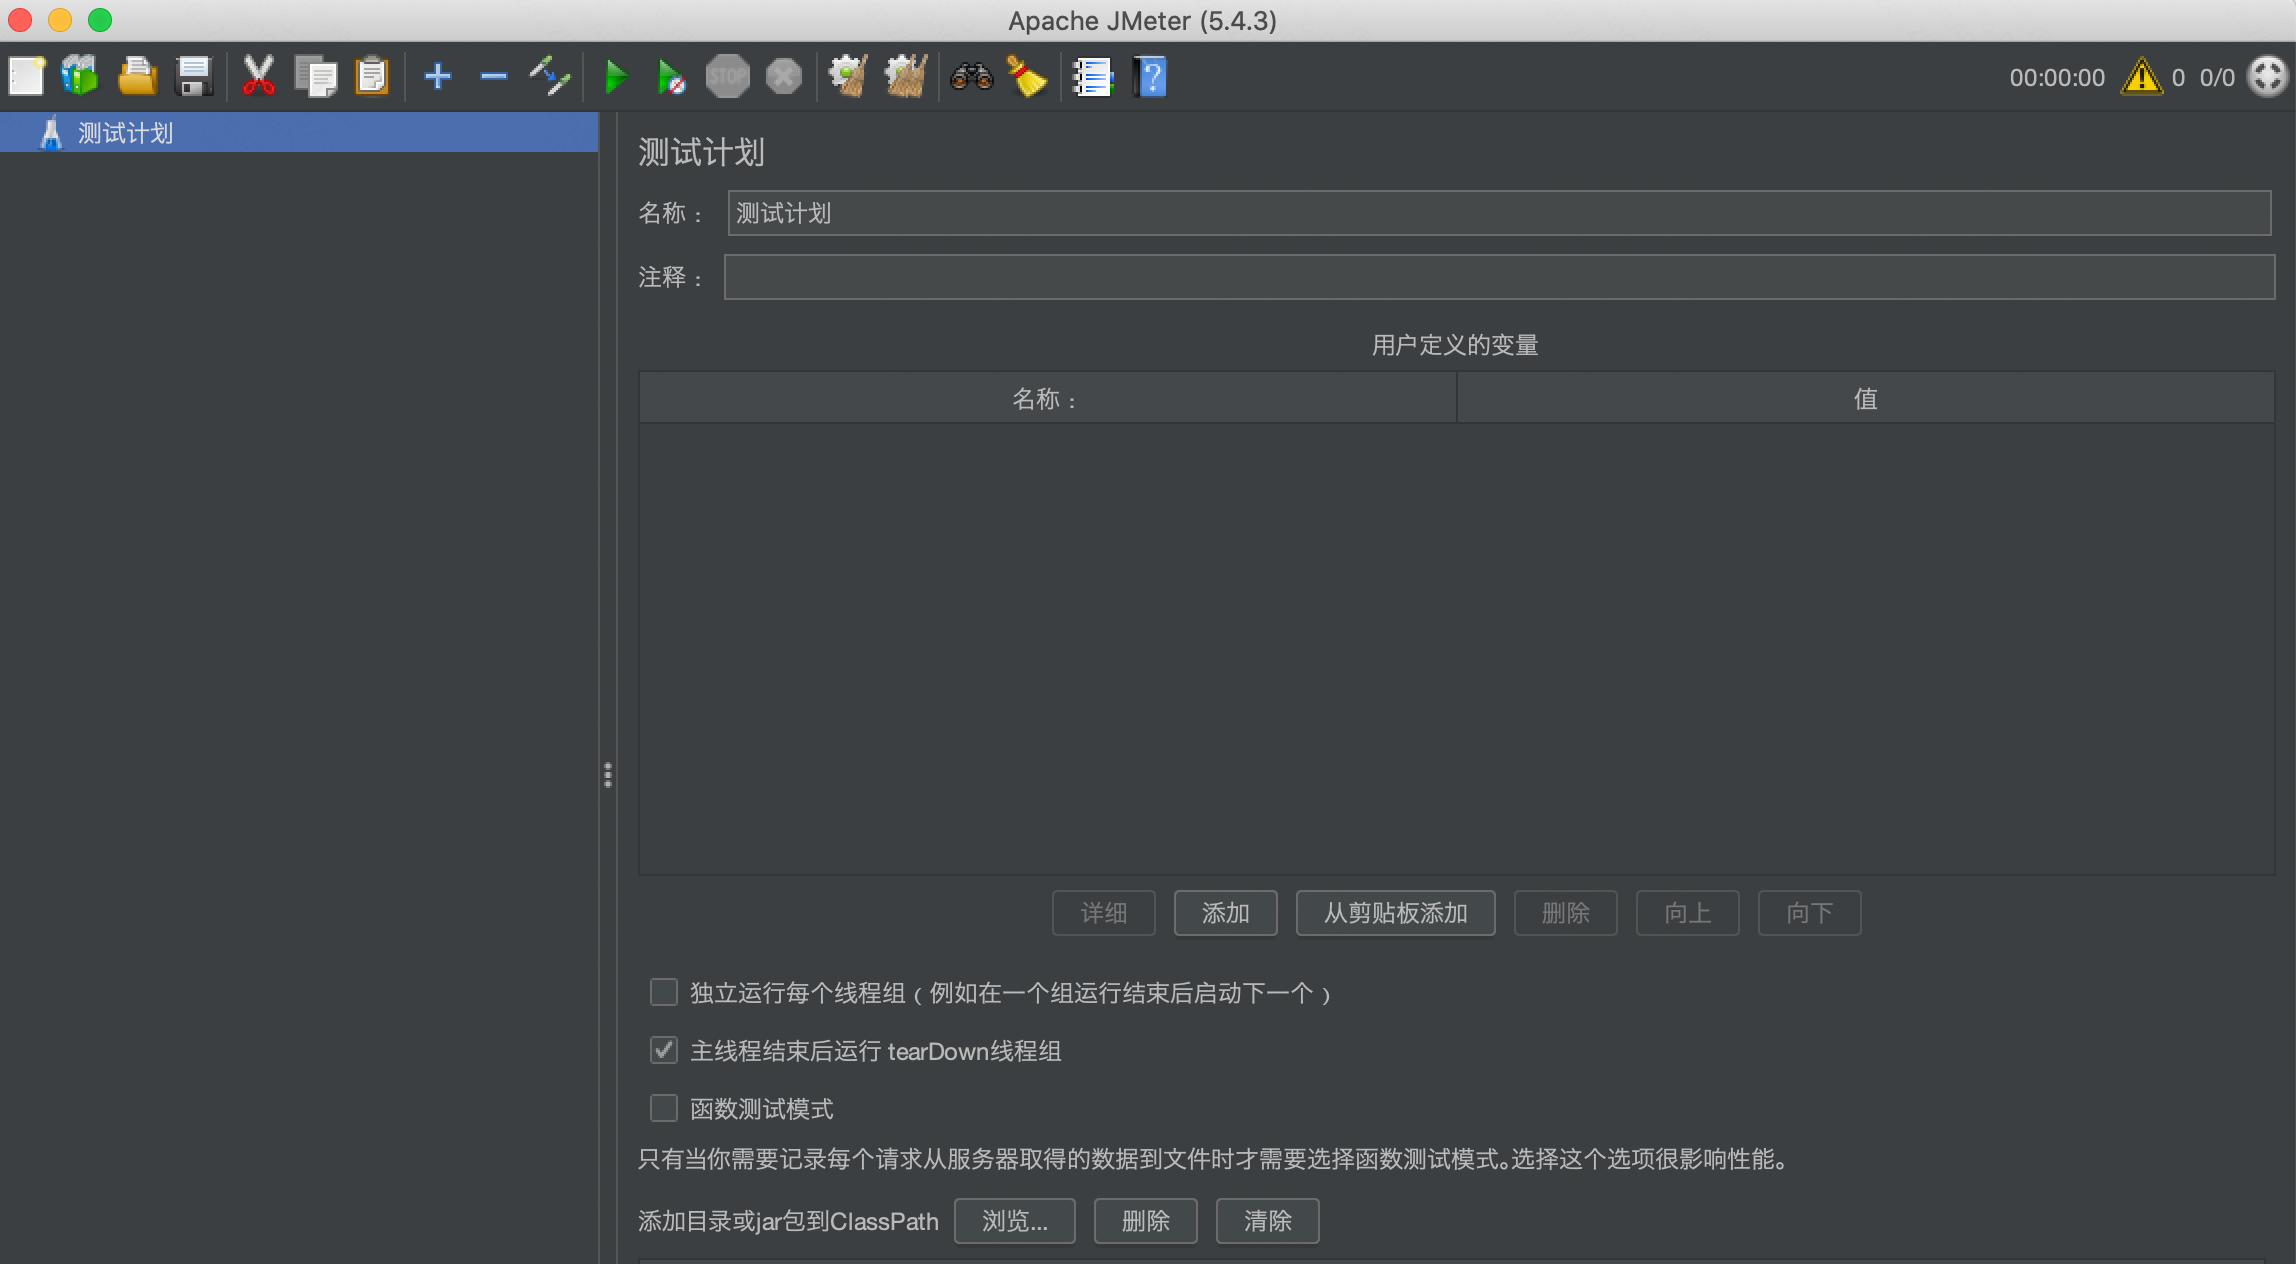Click the 值 column header
2296x1264 pixels.
(1866, 399)
